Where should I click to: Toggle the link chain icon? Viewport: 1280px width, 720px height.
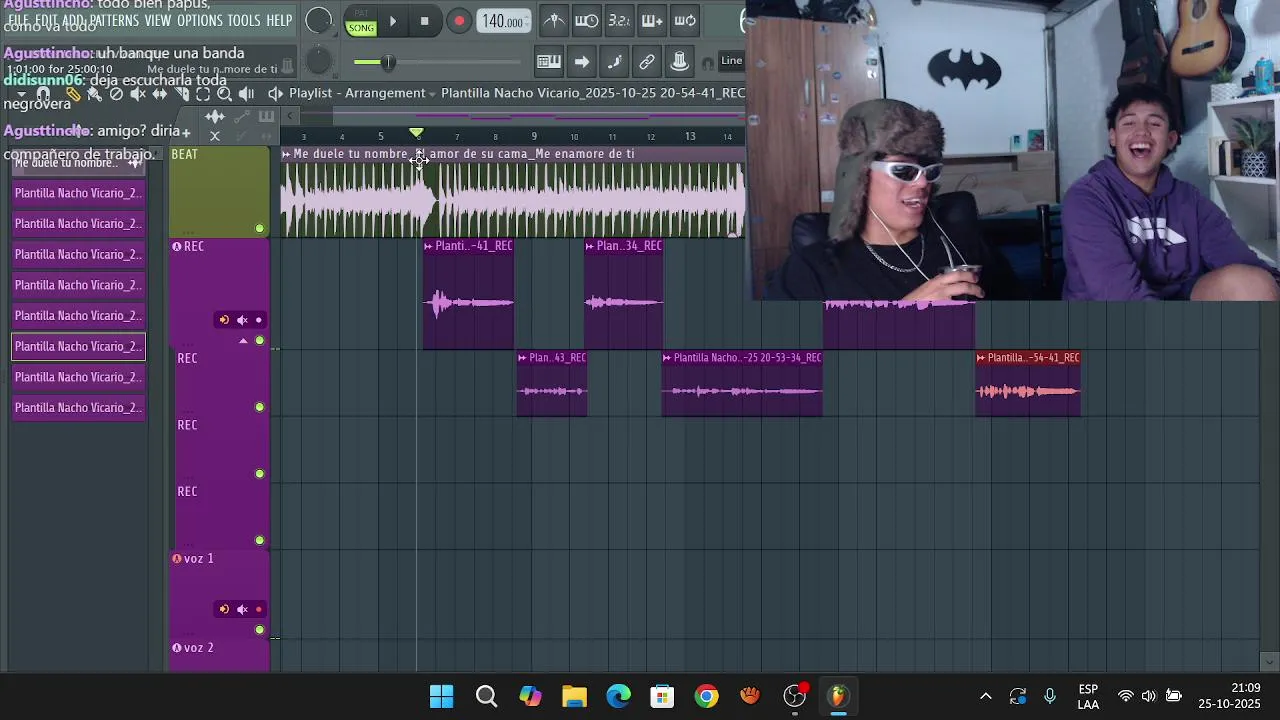[x=647, y=61]
